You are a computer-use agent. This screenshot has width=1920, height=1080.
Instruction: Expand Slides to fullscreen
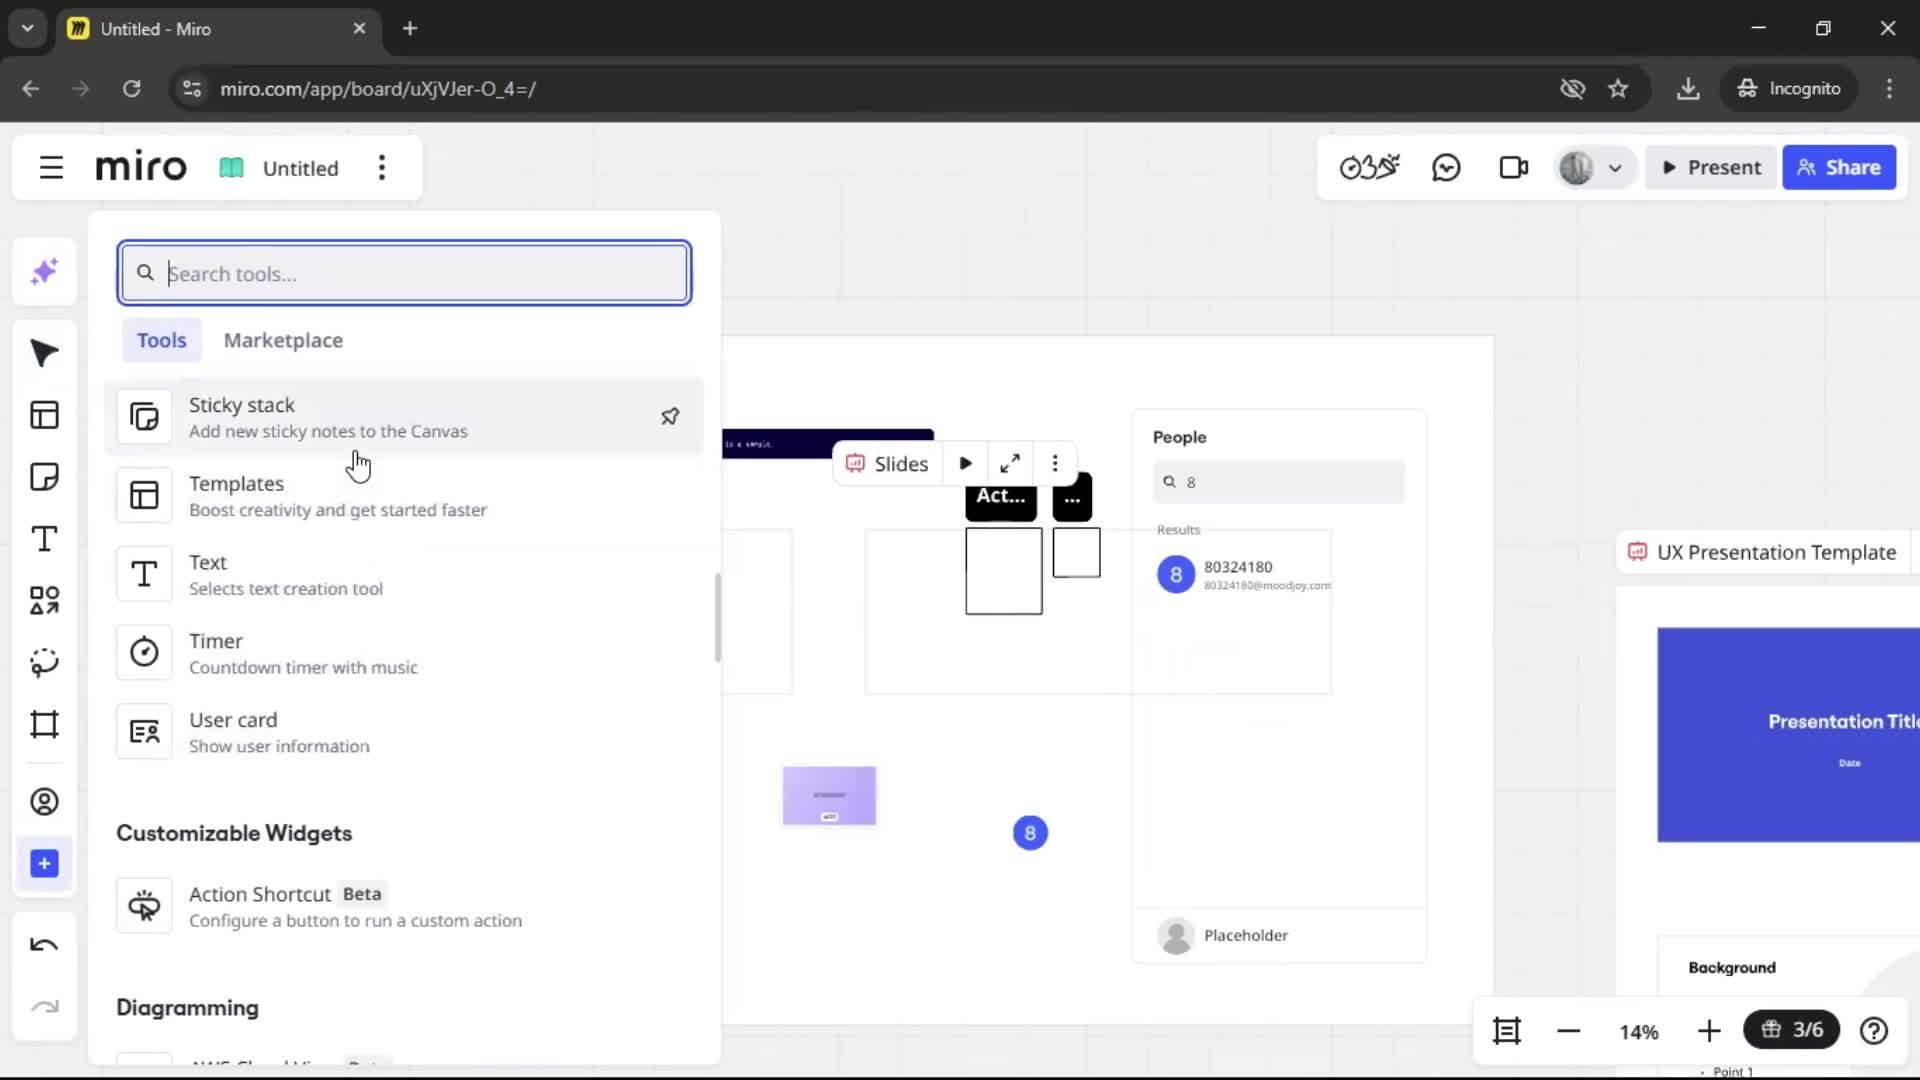tap(1010, 463)
